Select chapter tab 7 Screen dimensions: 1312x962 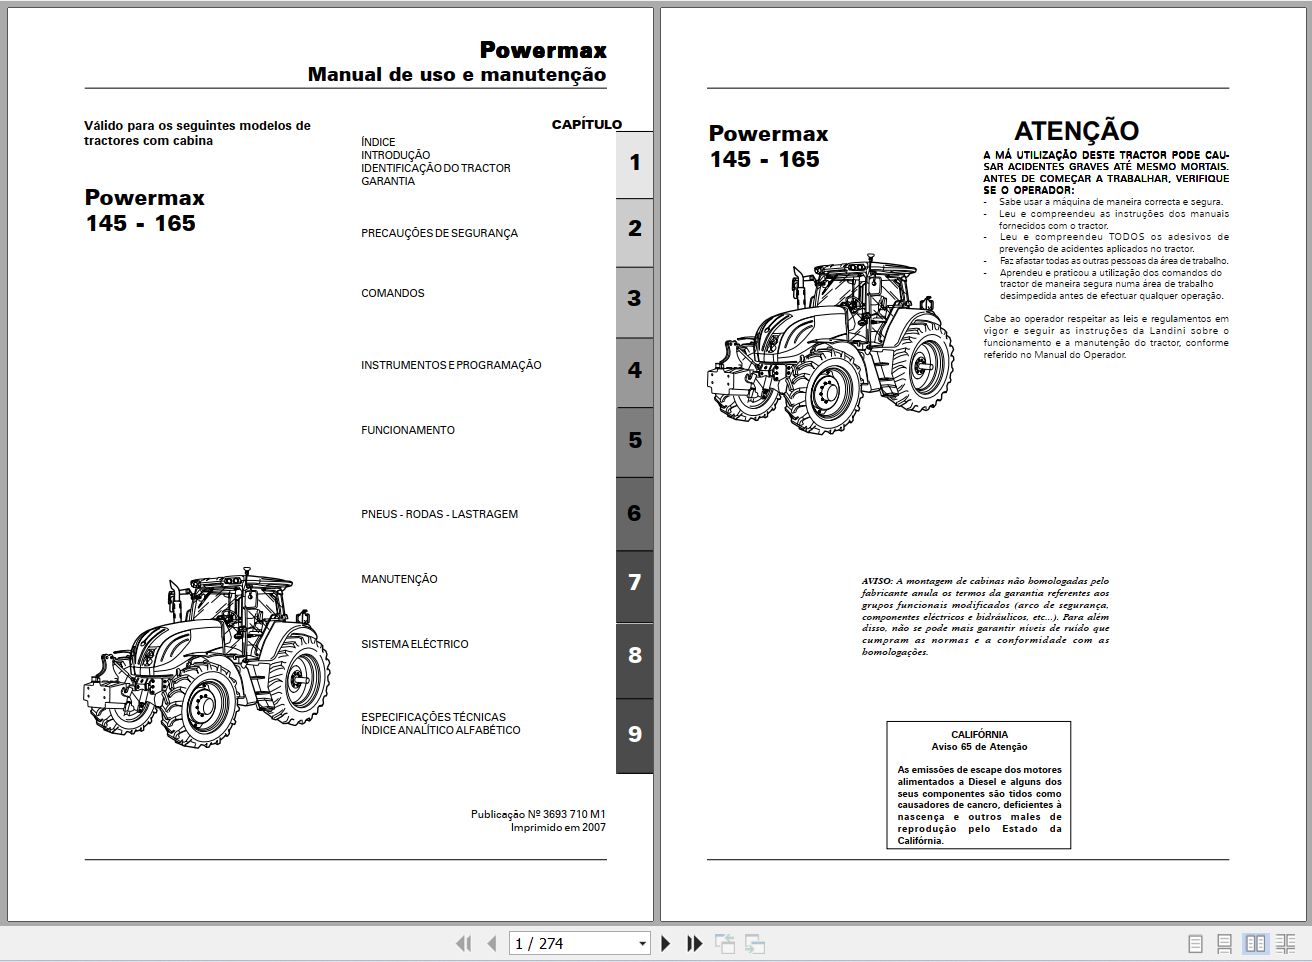tap(634, 586)
